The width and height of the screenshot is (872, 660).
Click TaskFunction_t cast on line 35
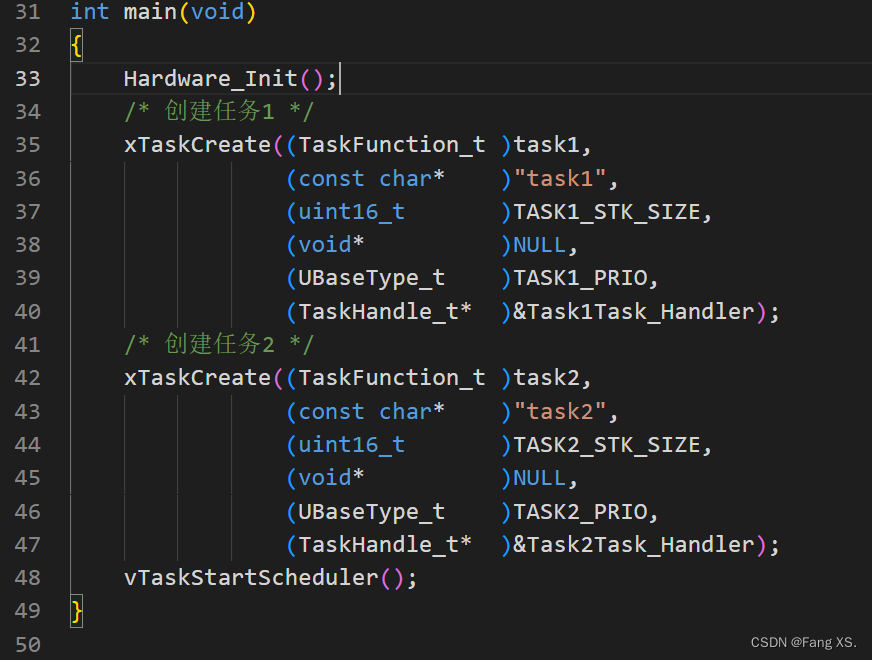click(x=392, y=145)
